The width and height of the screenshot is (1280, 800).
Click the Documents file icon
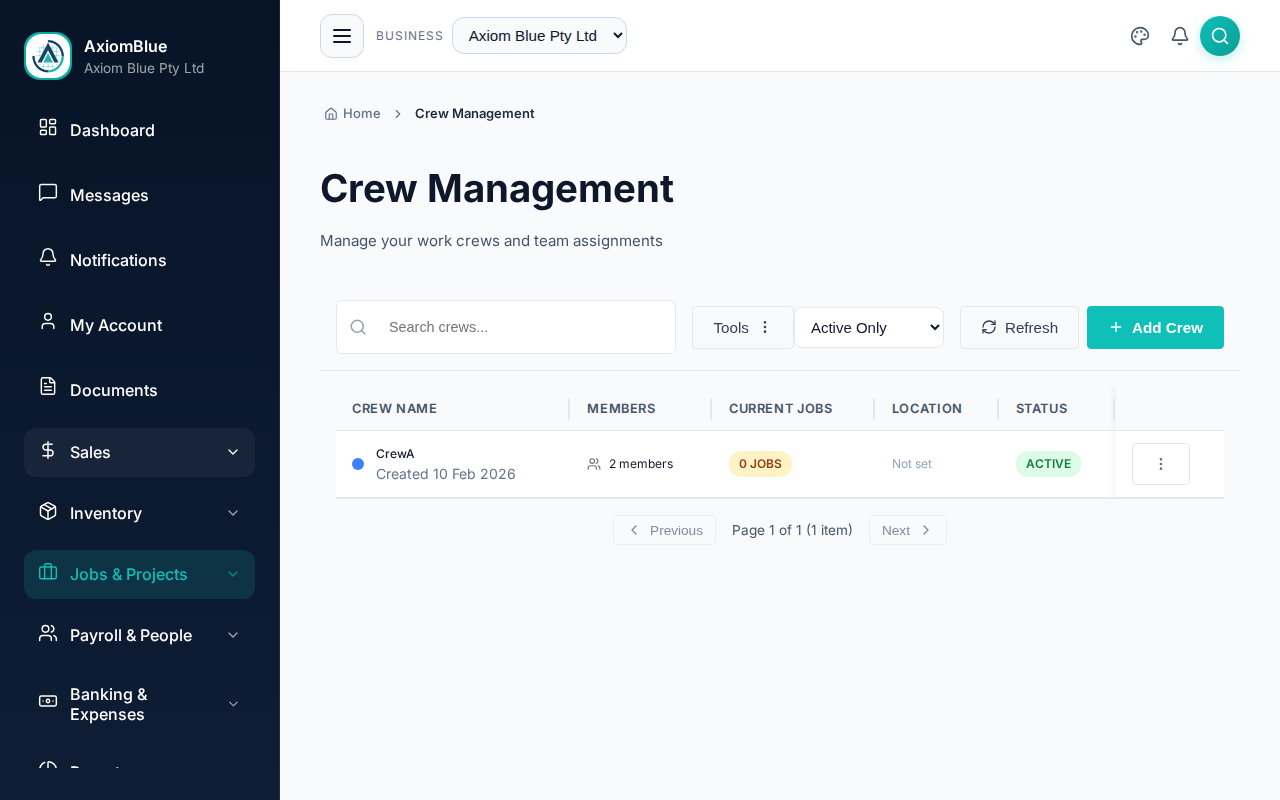tap(48, 386)
